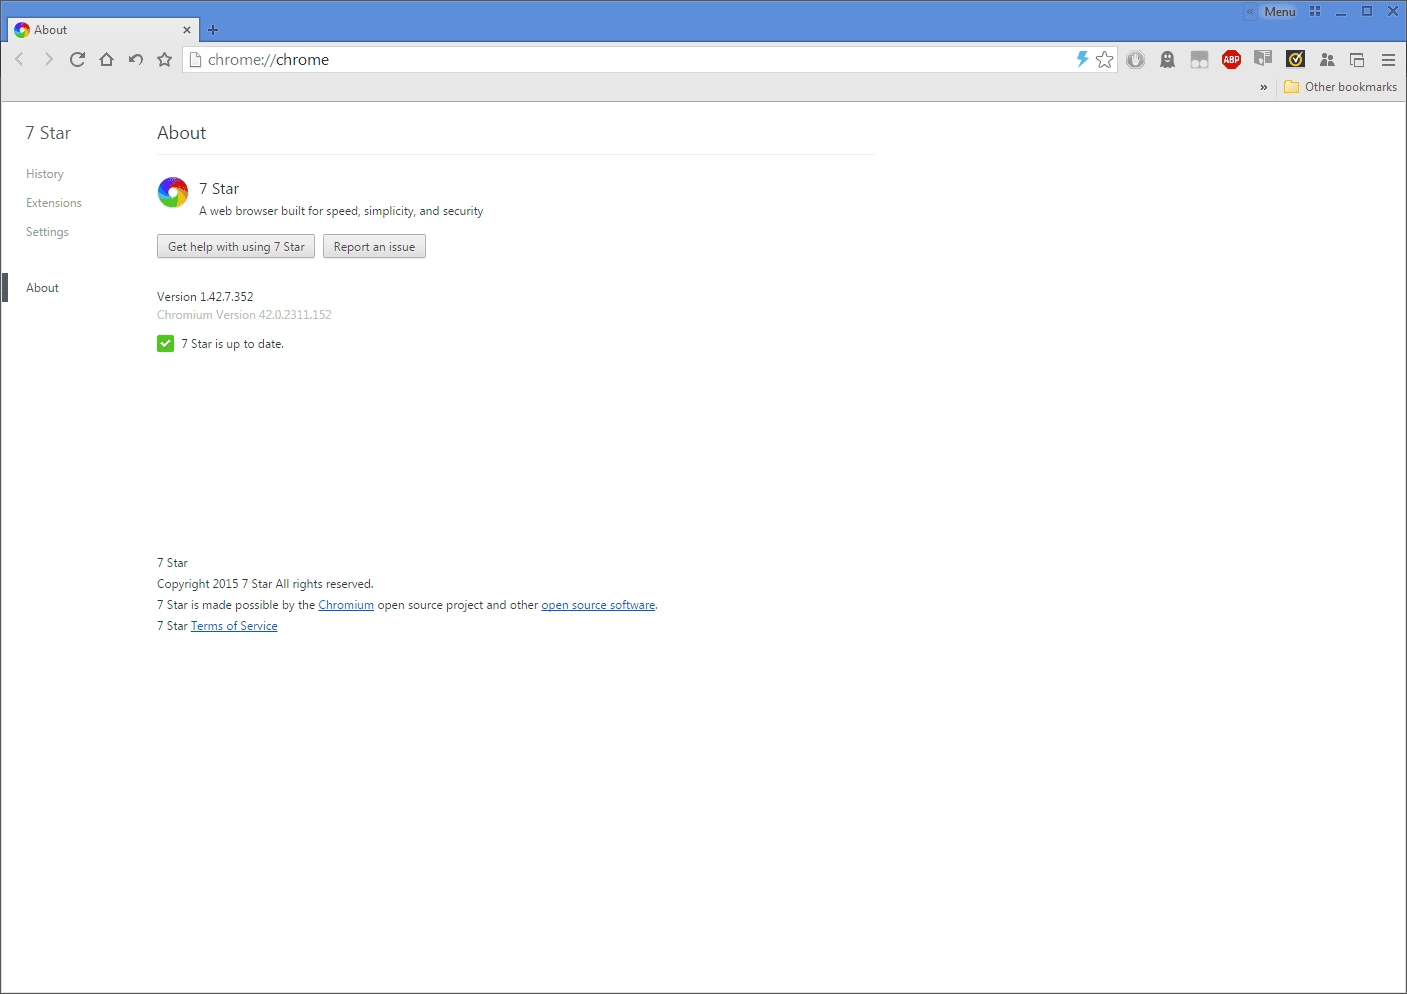Click the 7 Star logo in About section
Viewport: 1407px width, 994px height.
pyautogui.click(x=173, y=192)
